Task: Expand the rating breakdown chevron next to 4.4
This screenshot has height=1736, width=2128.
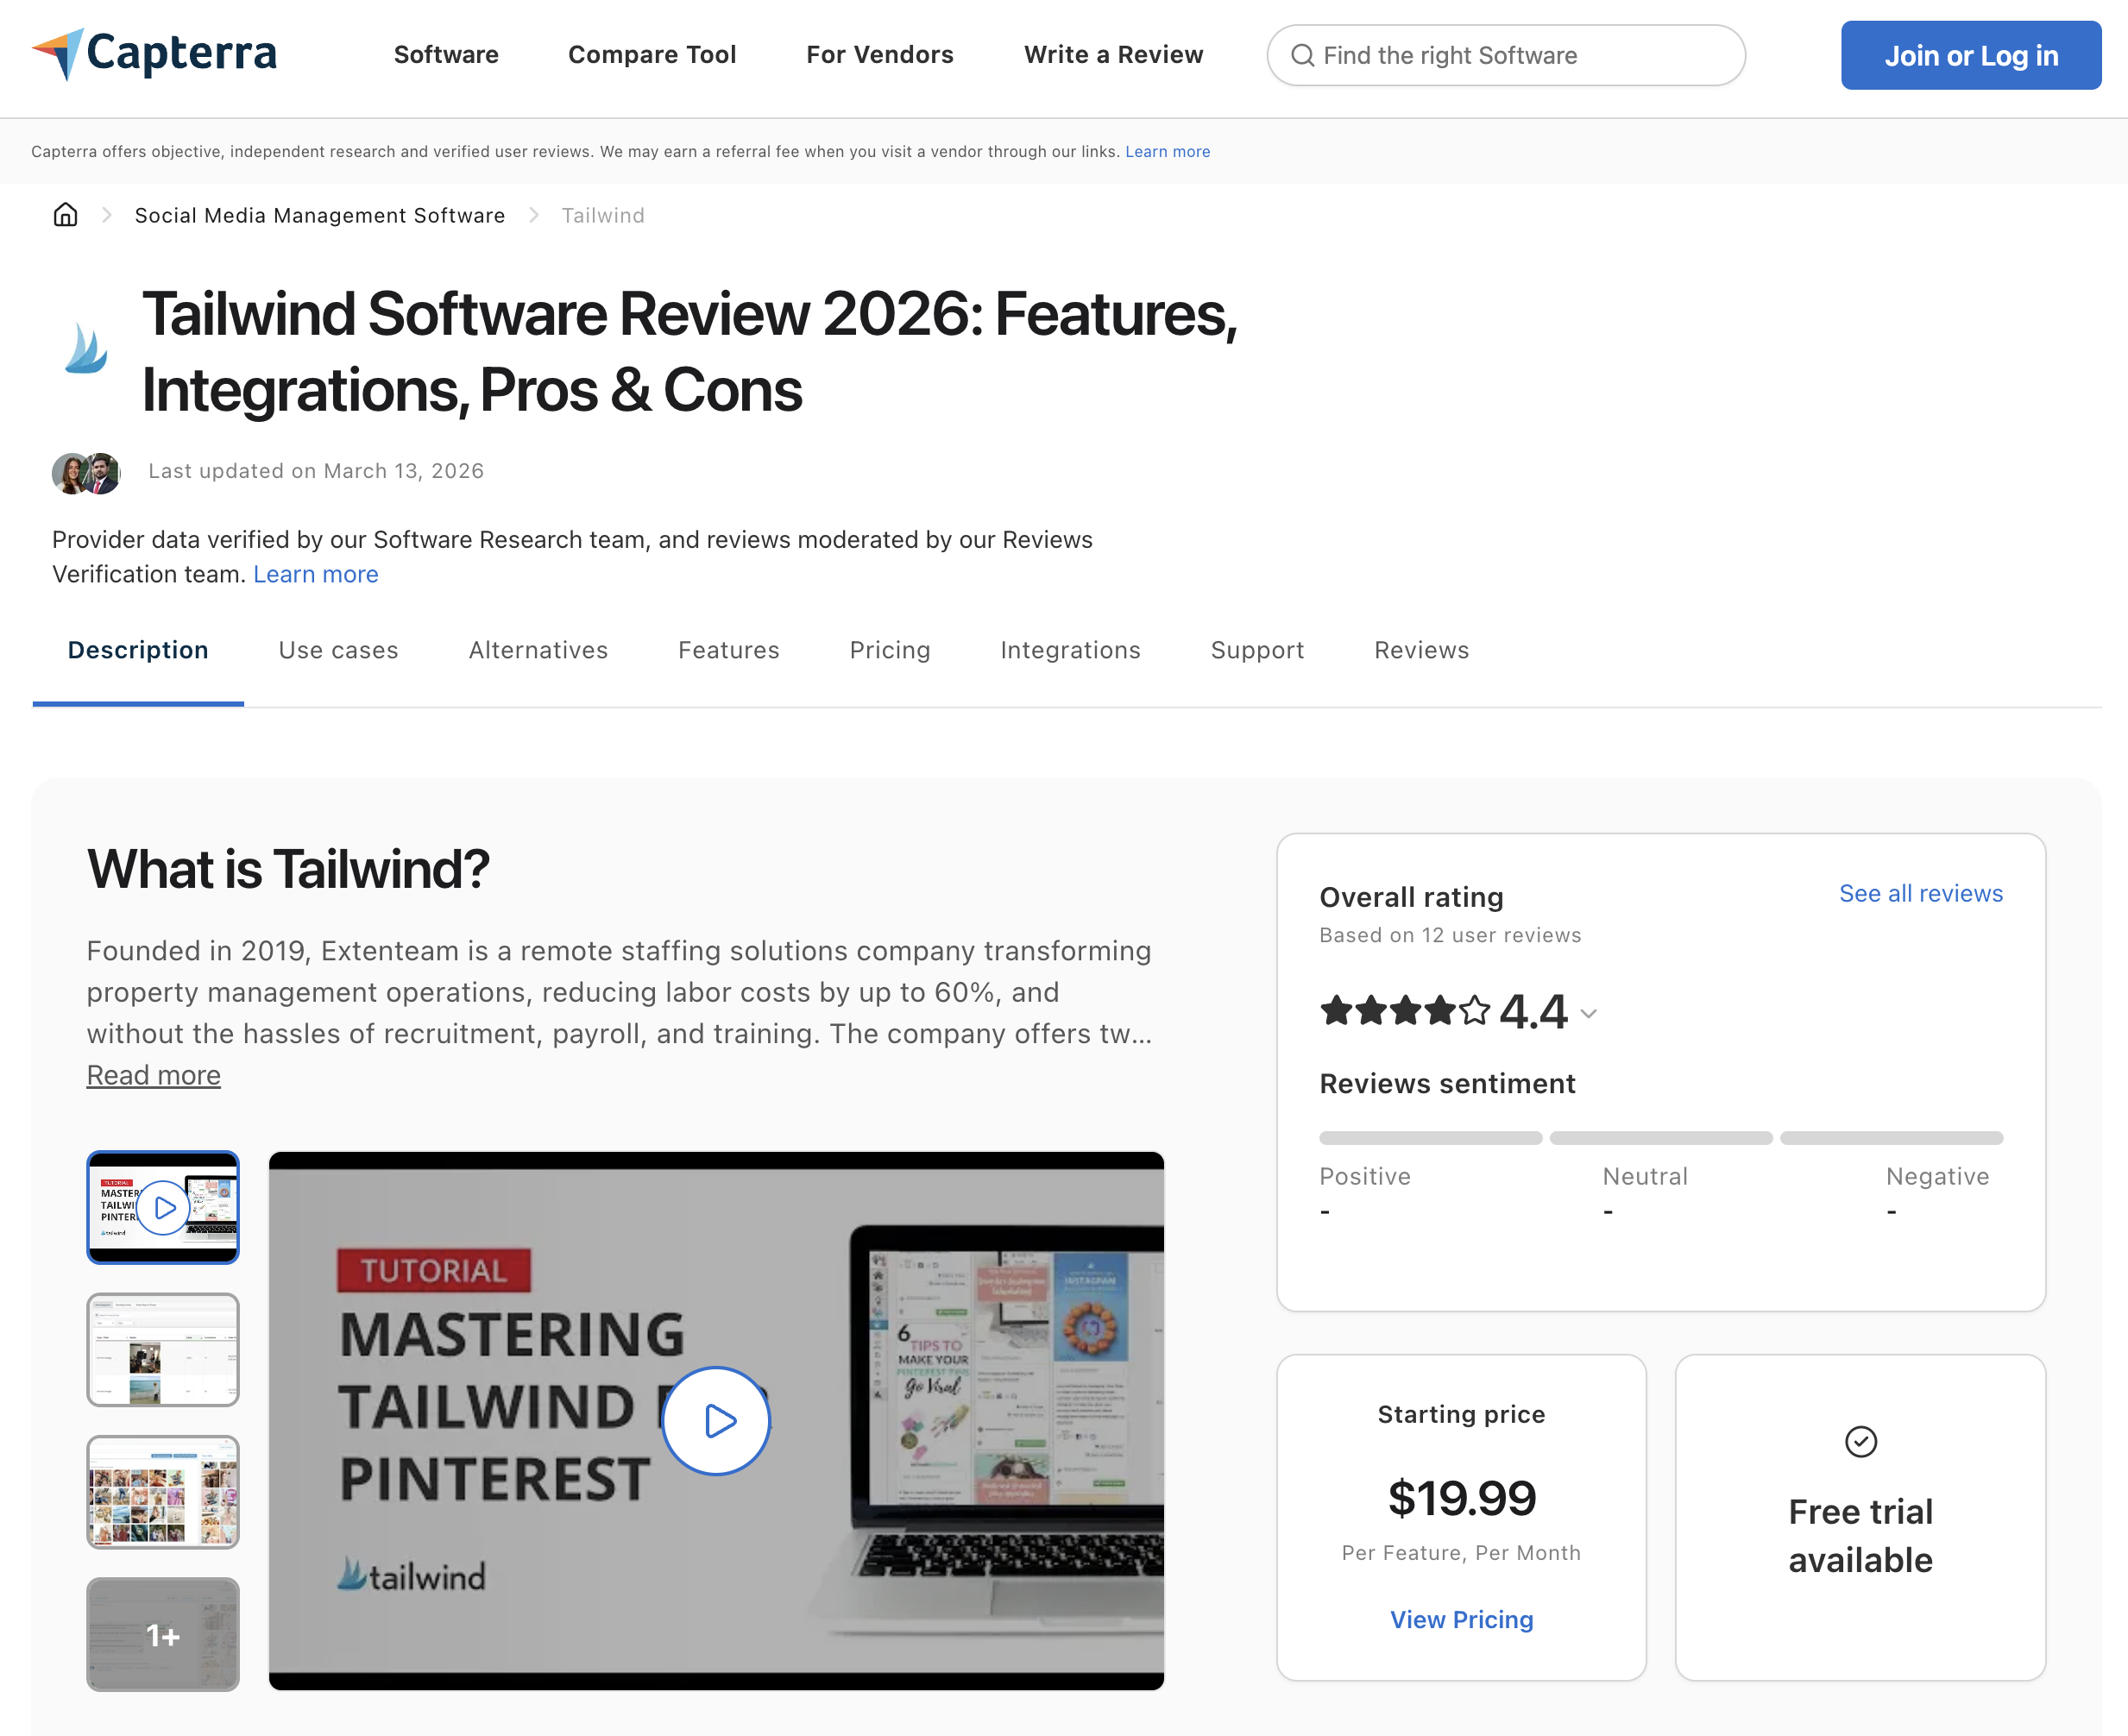Action: pyautogui.click(x=1589, y=1014)
